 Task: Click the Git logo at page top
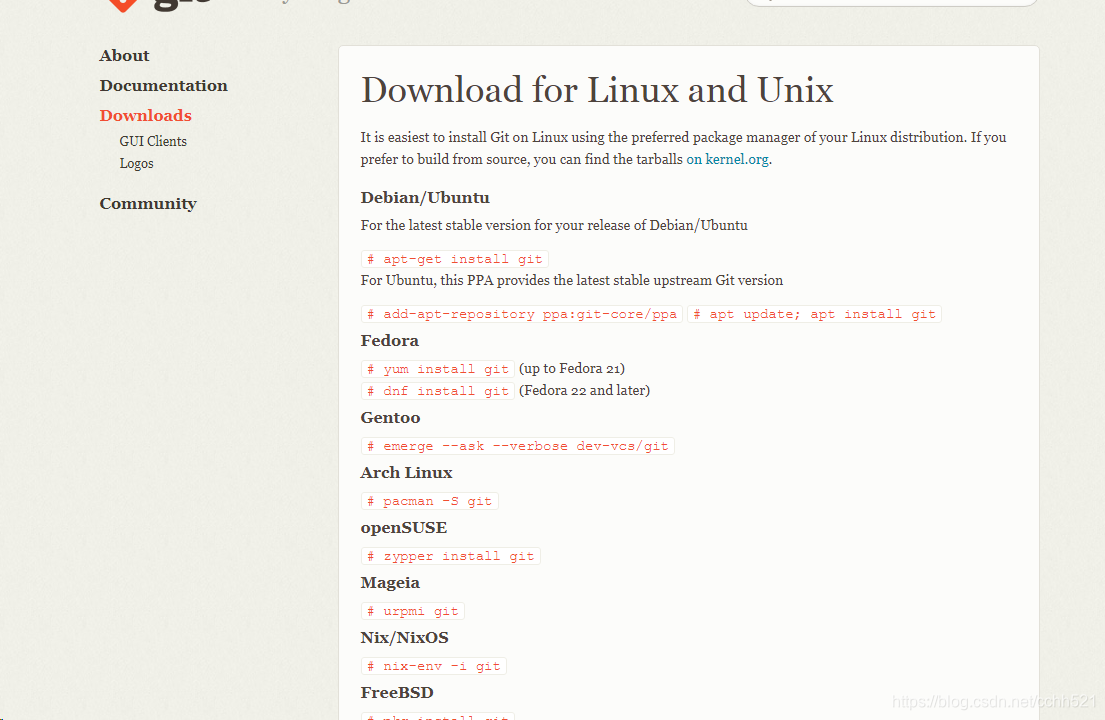point(159,6)
